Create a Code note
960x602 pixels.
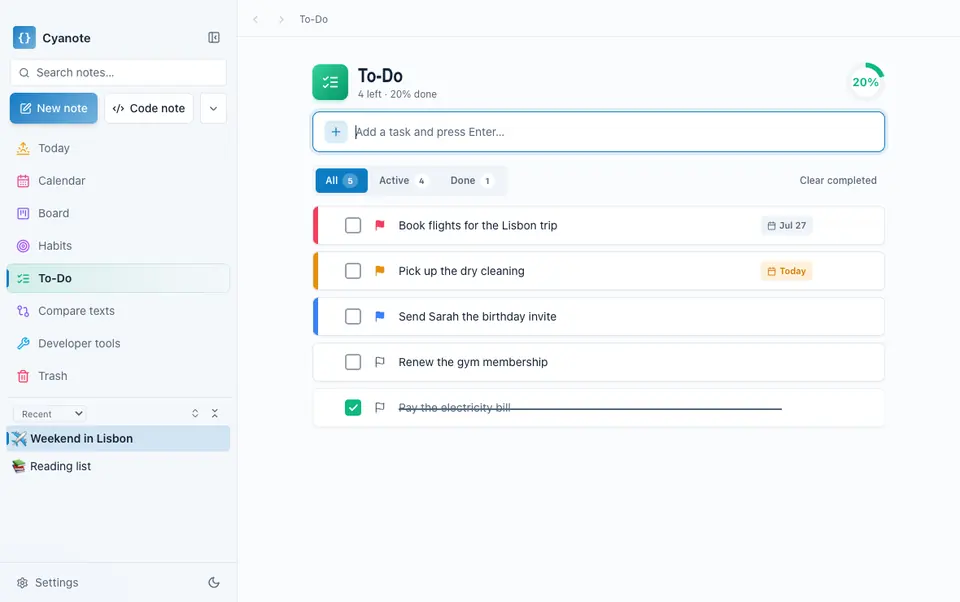pos(149,108)
